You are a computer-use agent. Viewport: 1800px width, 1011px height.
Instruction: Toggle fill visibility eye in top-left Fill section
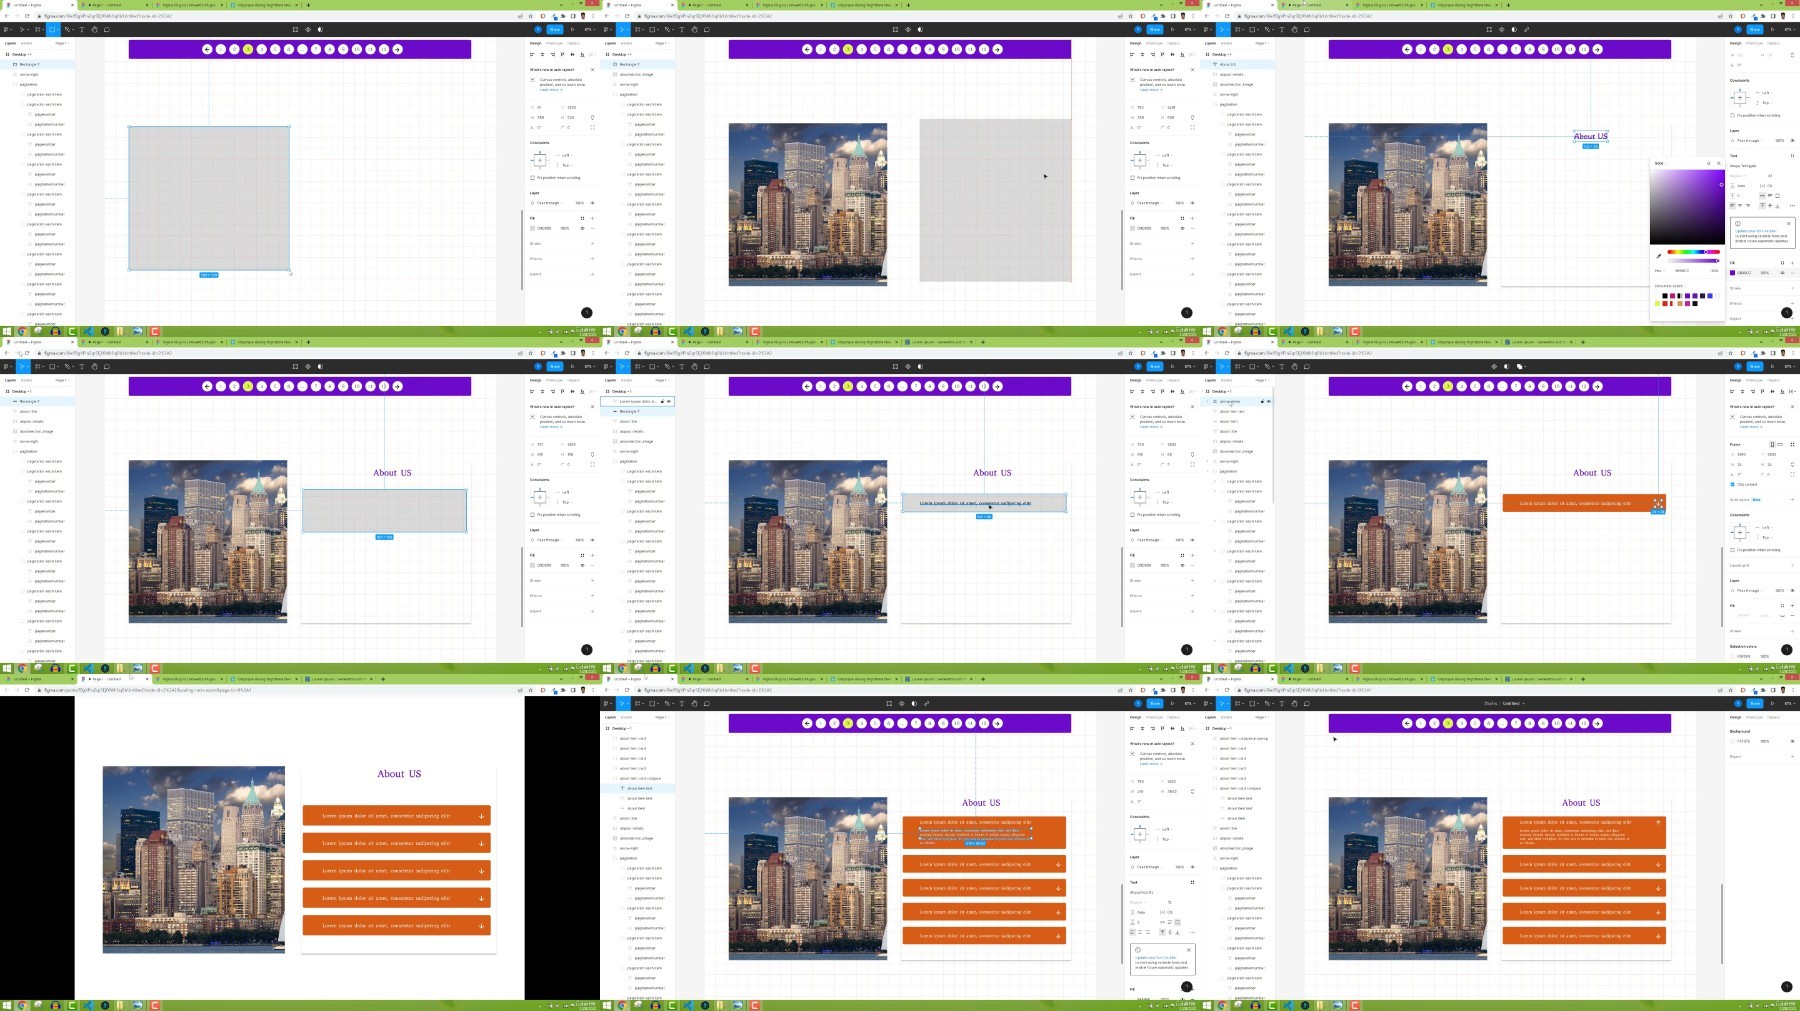tap(583, 228)
